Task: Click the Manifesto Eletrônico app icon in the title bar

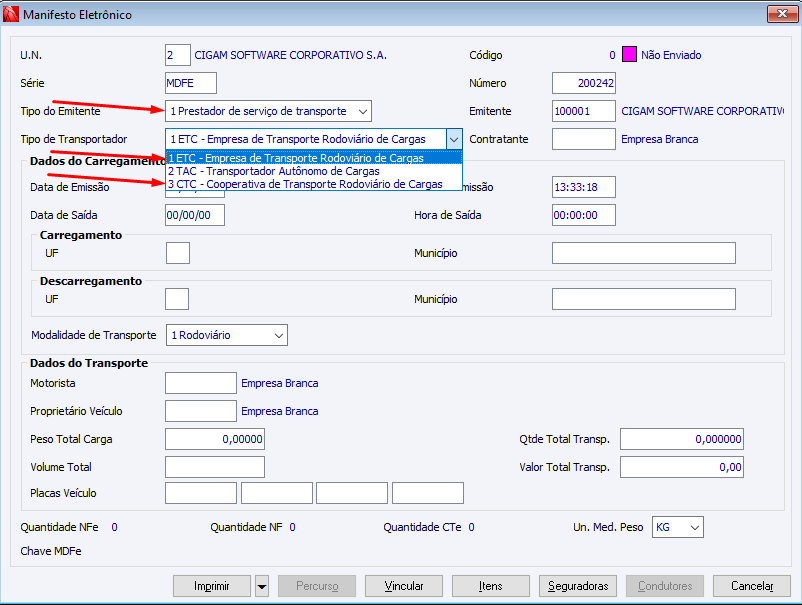Action: point(11,14)
